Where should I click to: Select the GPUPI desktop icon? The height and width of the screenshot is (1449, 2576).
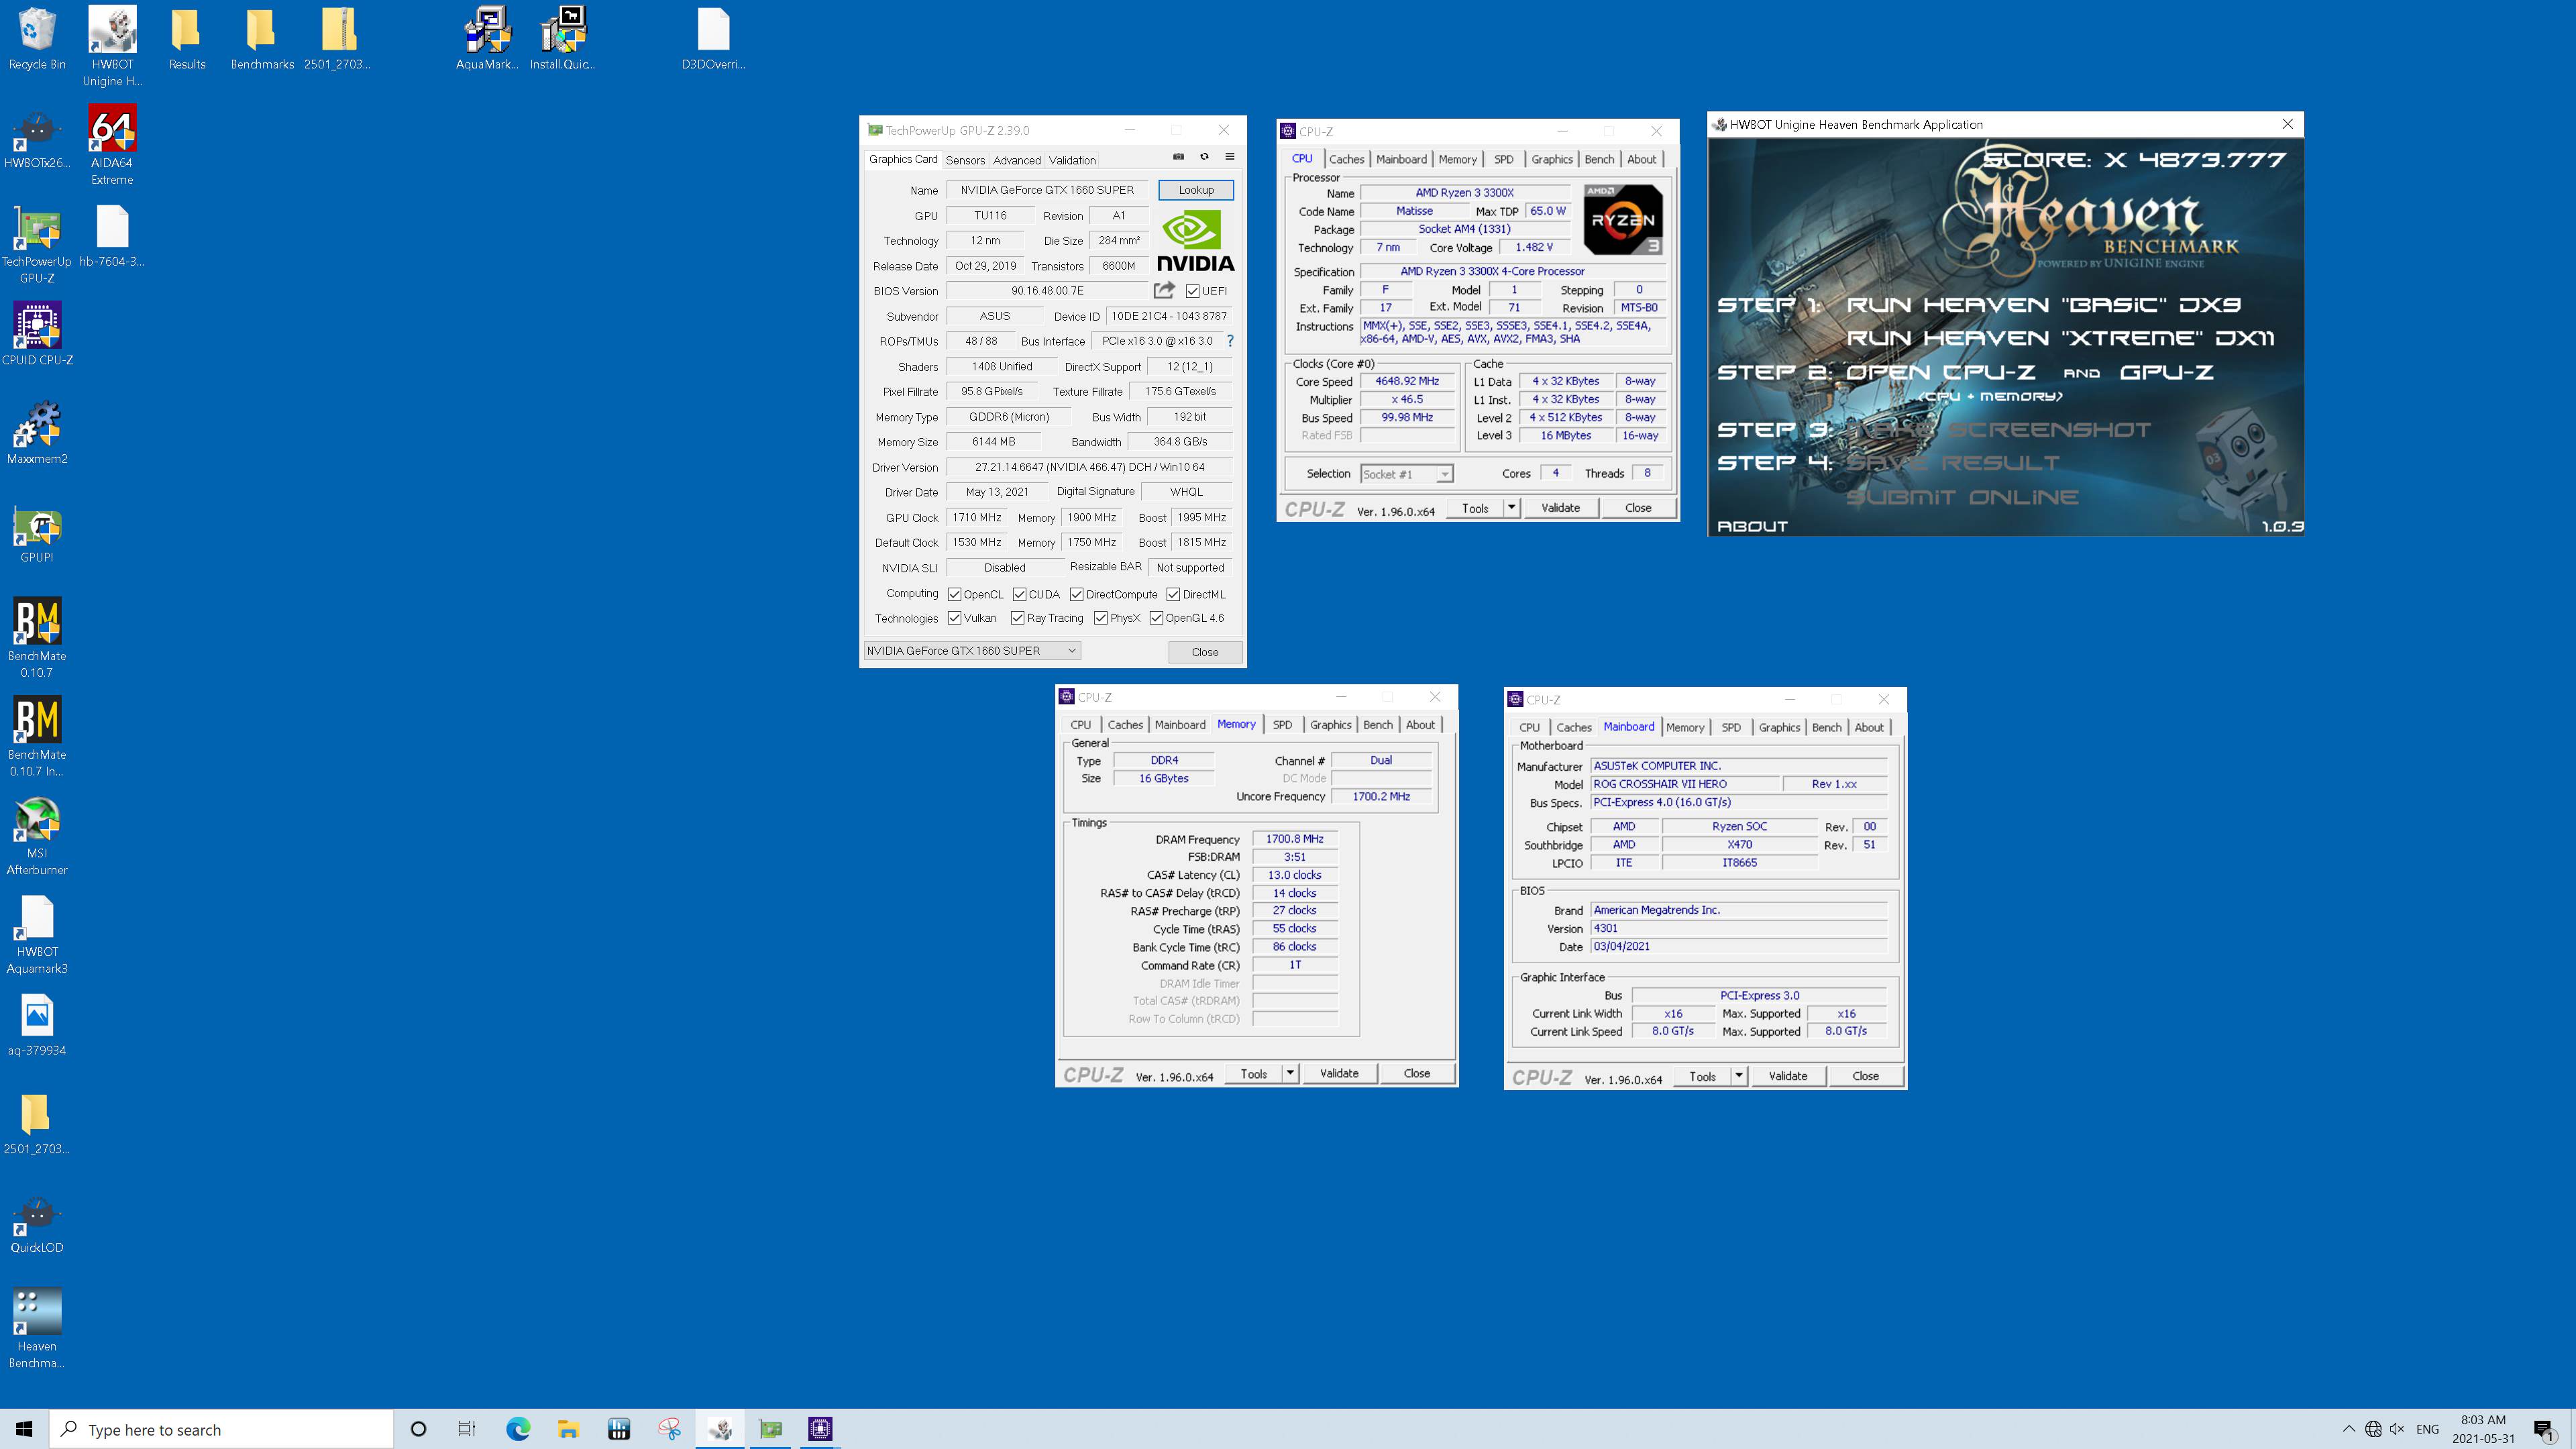tap(37, 533)
